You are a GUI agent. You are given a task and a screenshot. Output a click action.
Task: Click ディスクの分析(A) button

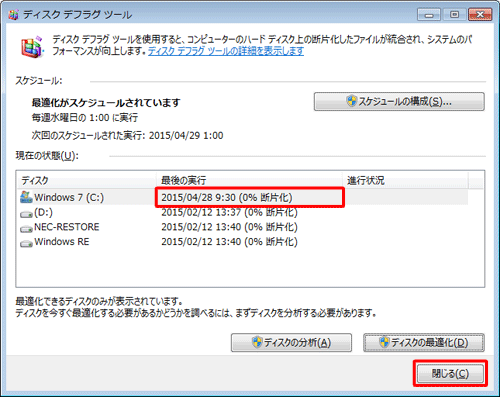(x=291, y=342)
